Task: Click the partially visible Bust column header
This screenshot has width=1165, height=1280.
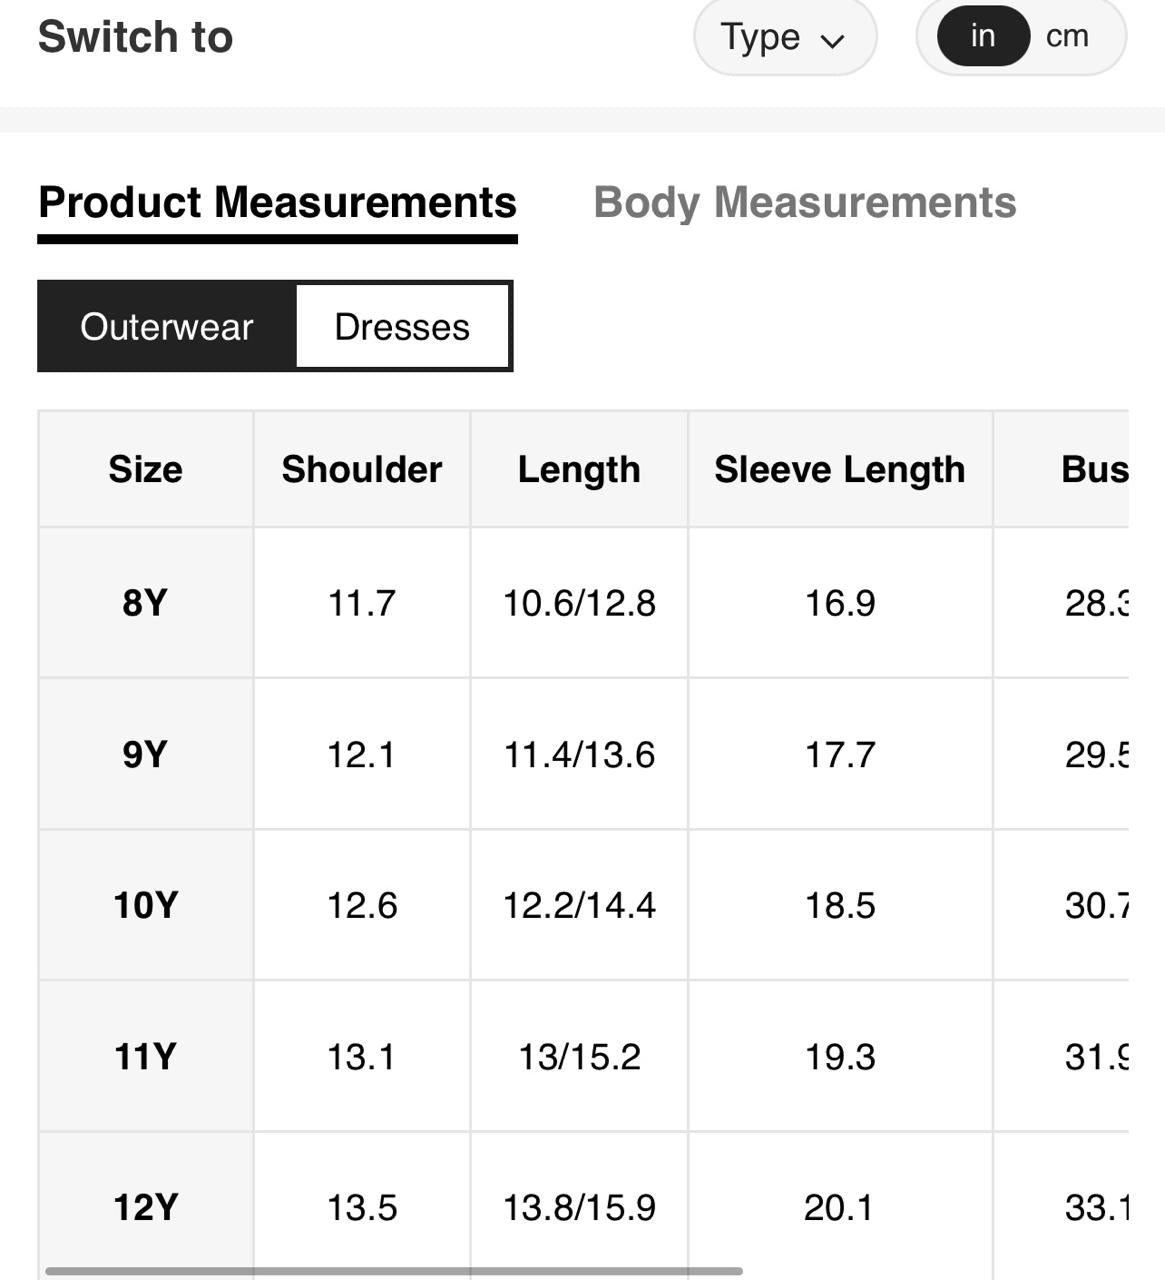Action: 1094,469
